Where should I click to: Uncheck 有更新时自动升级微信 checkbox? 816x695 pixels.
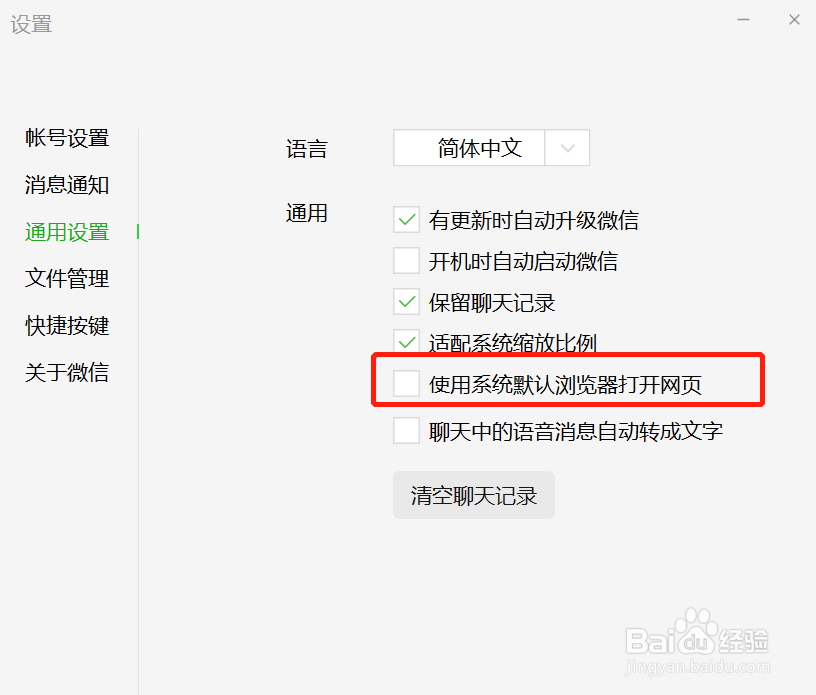point(406,220)
